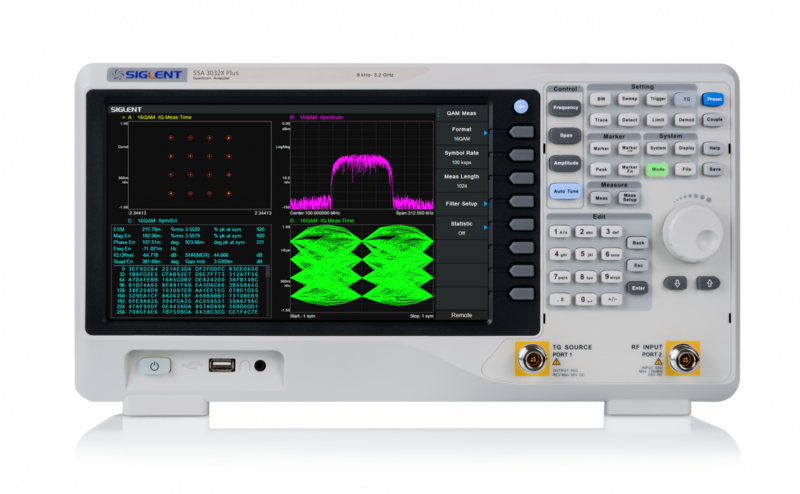The width and height of the screenshot is (800, 494).
Task: Open the Format 16QAM submenu on screen
Action: pyautogui.click(x=462, y=134)
